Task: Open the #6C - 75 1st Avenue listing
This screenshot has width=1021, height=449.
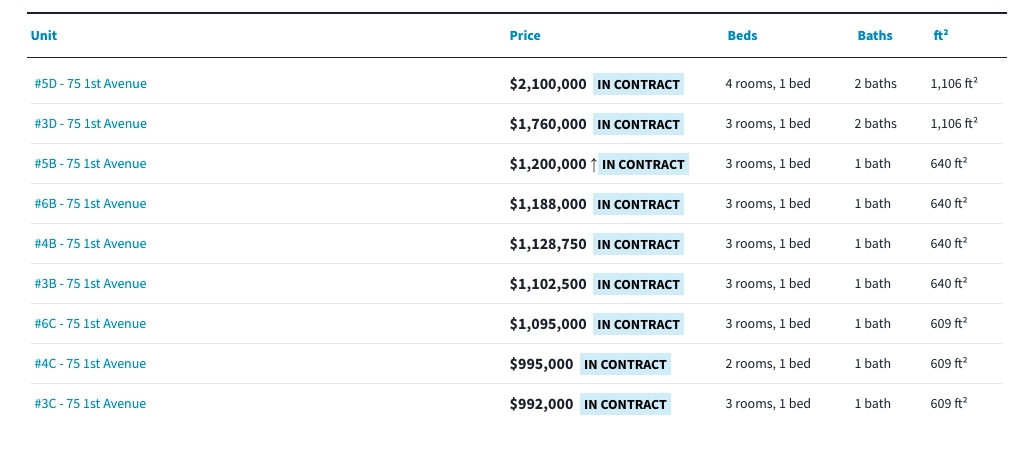Action: click(90, 324)
